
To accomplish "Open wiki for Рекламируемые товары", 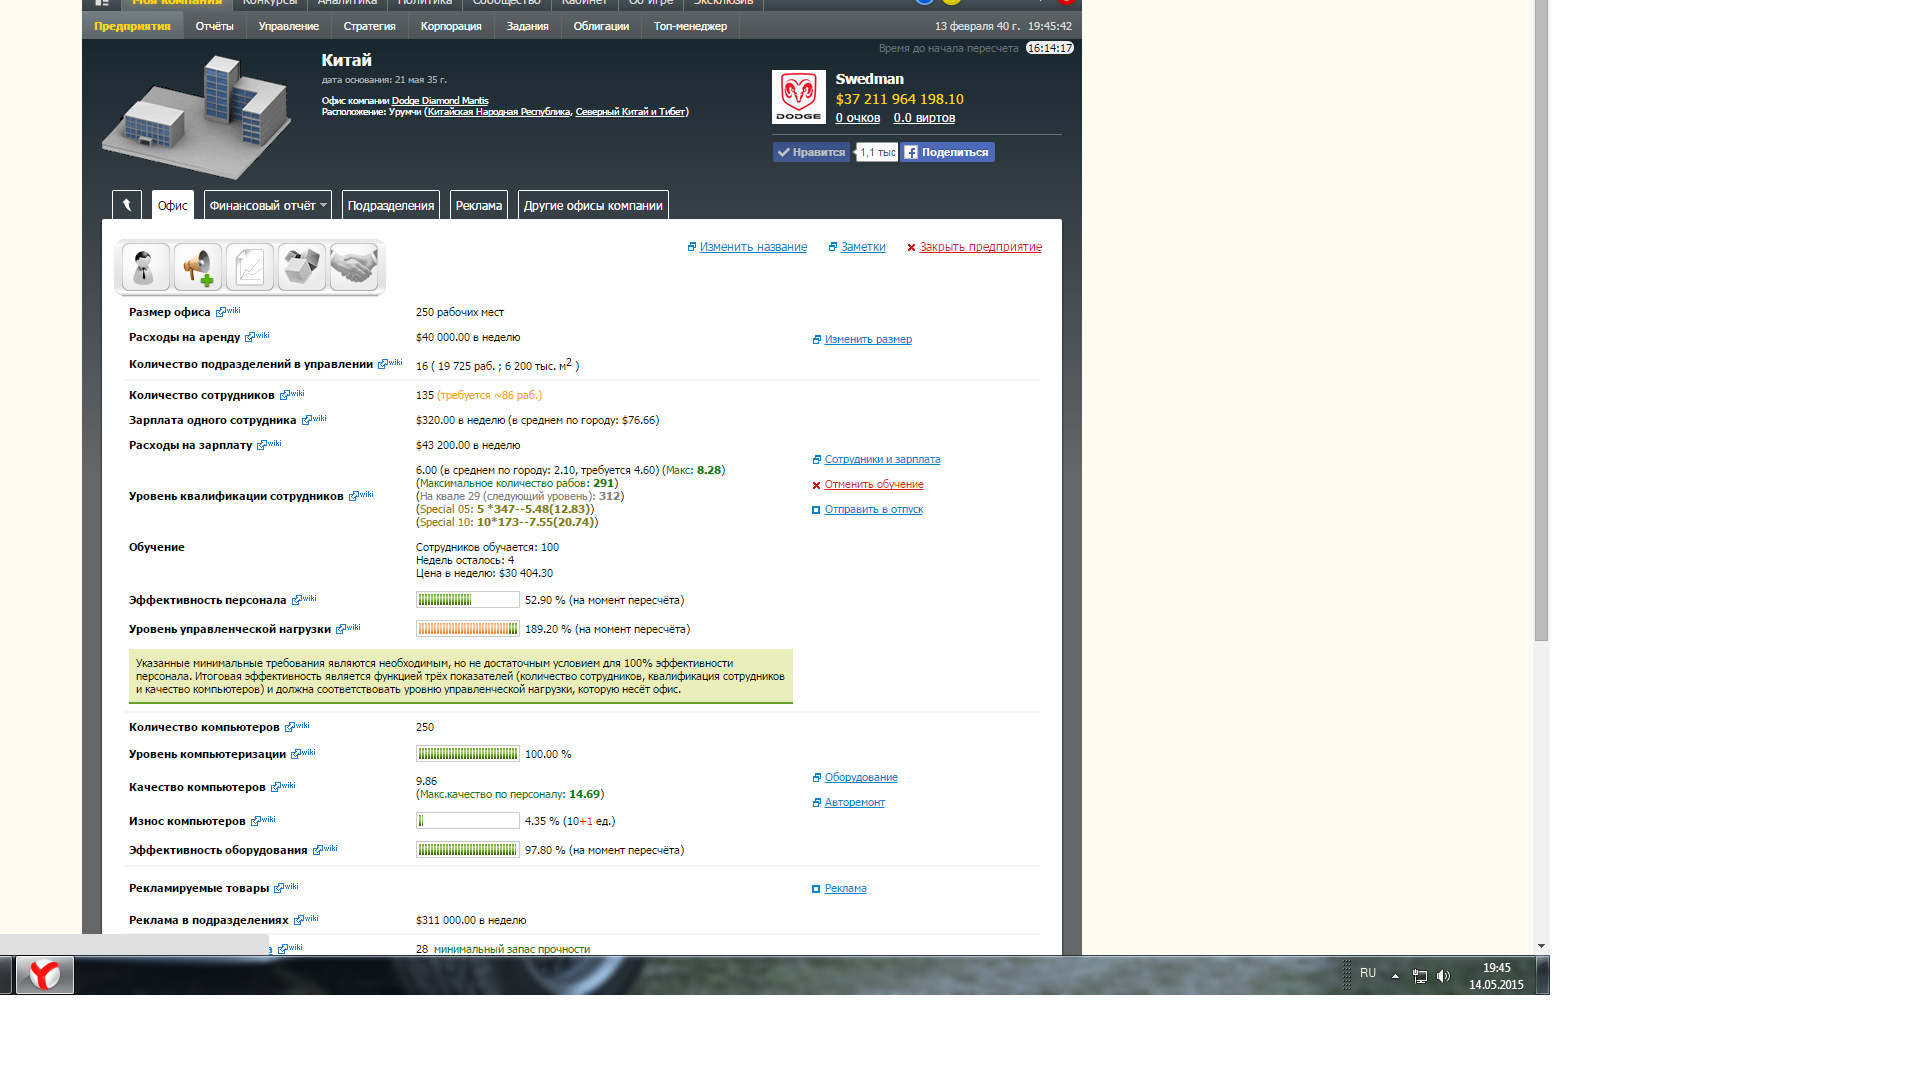I will click(x=286, y=887).
